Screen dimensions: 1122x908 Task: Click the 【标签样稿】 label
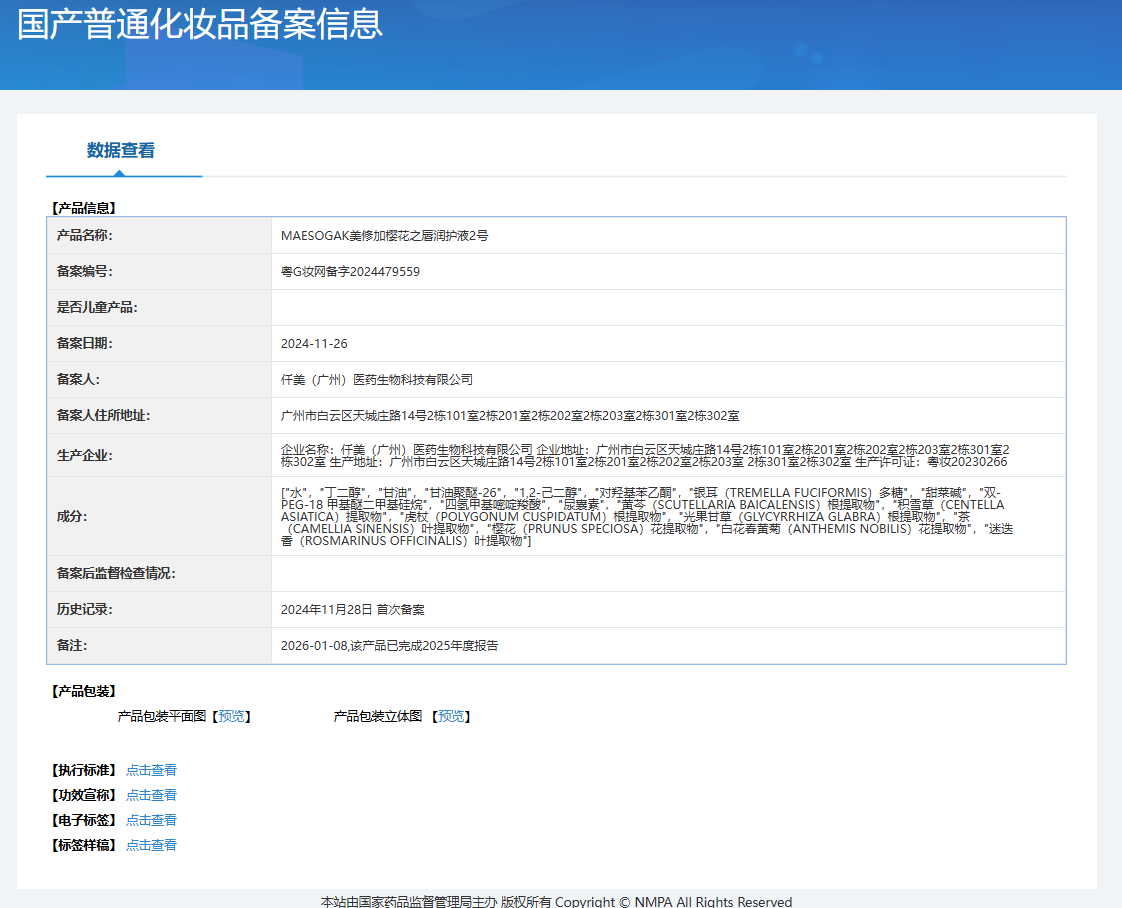click(84, 845)
